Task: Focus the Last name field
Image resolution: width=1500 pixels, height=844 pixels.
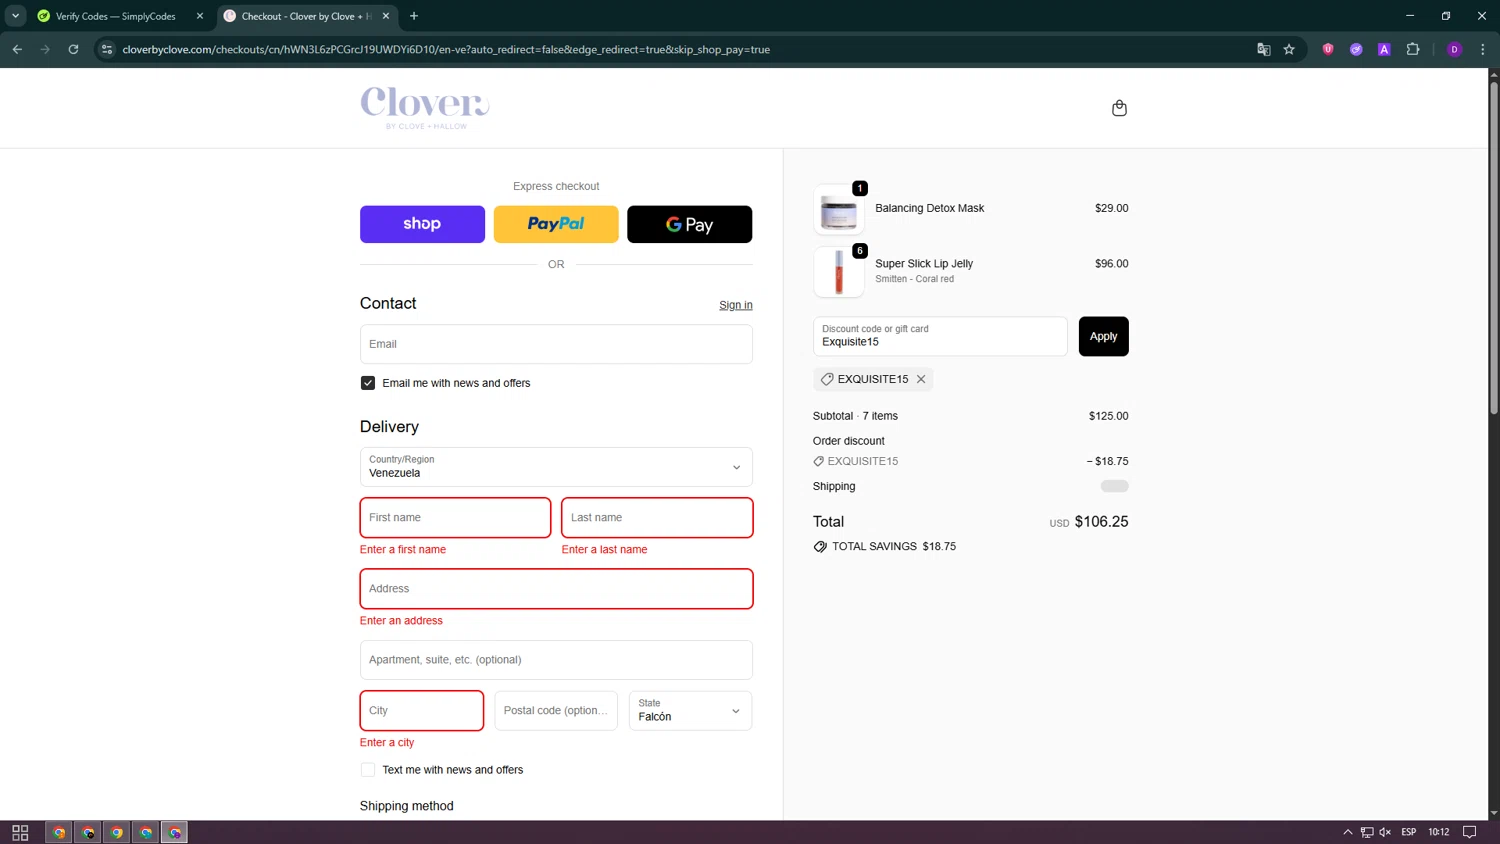Action: click(x=657, y=518)
